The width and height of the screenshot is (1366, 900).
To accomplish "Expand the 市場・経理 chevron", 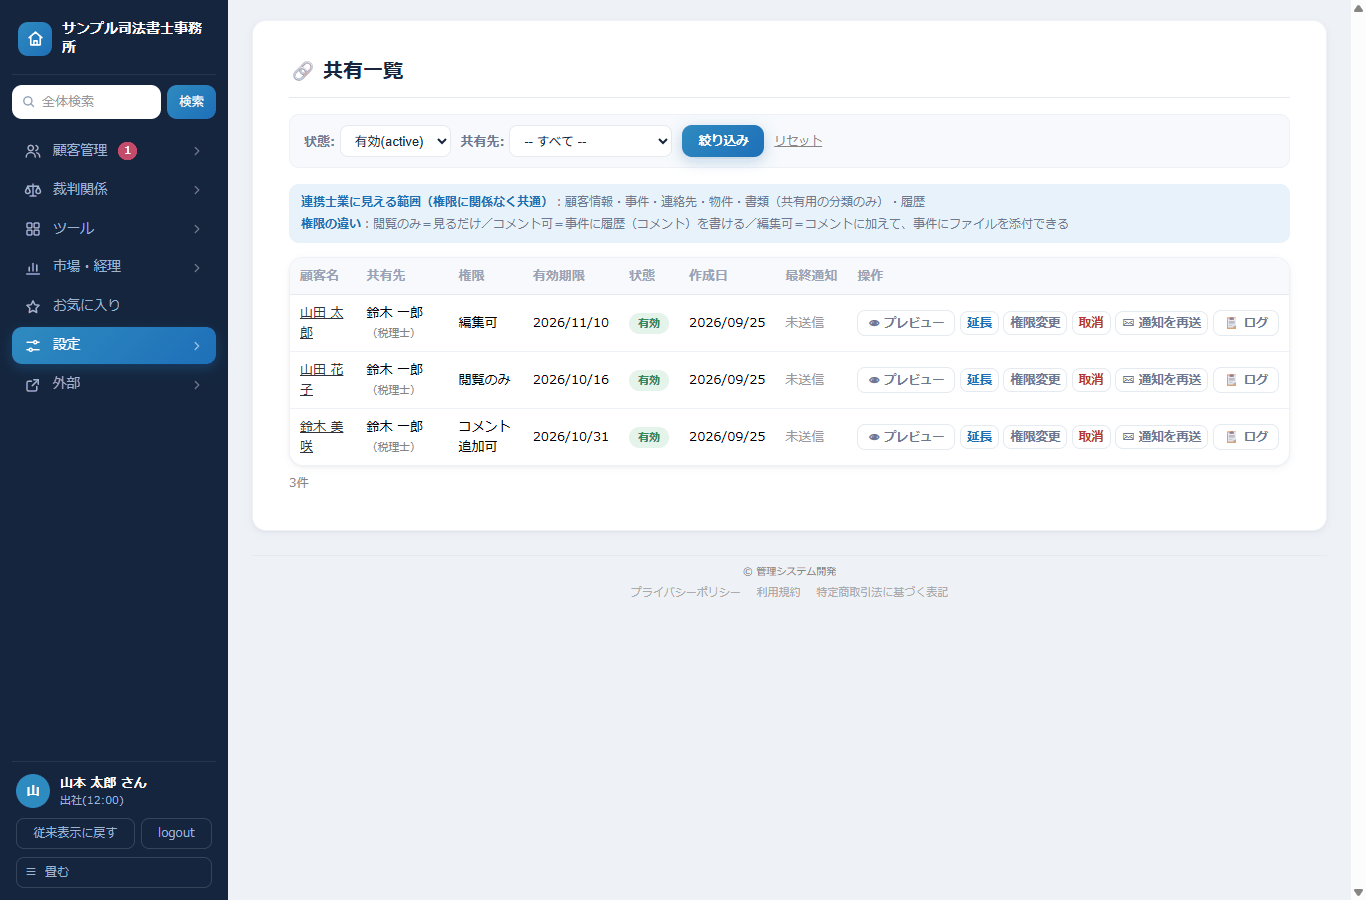I will coord(197,267).
